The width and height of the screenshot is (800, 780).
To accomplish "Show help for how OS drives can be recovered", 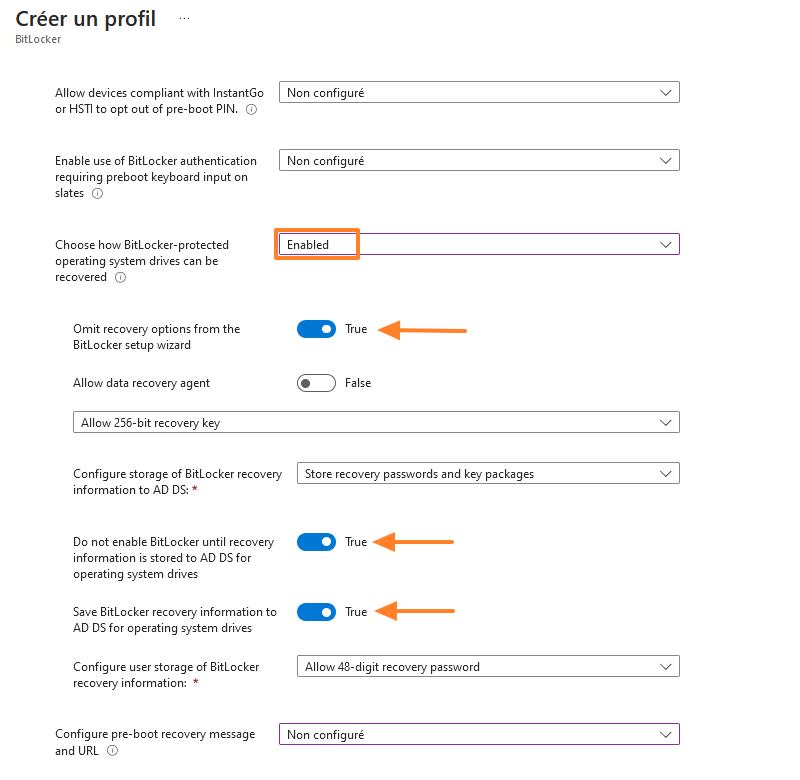I will (x=120, y=278).
